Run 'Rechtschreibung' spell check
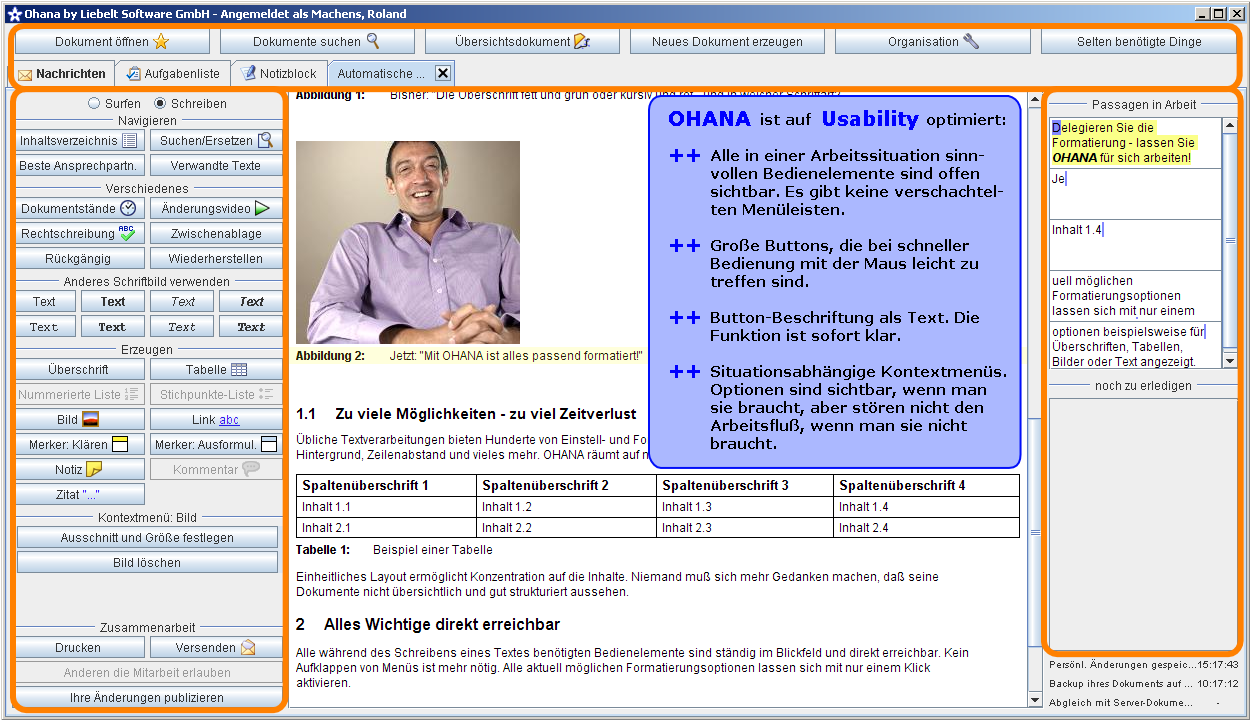 pos(80,233)
